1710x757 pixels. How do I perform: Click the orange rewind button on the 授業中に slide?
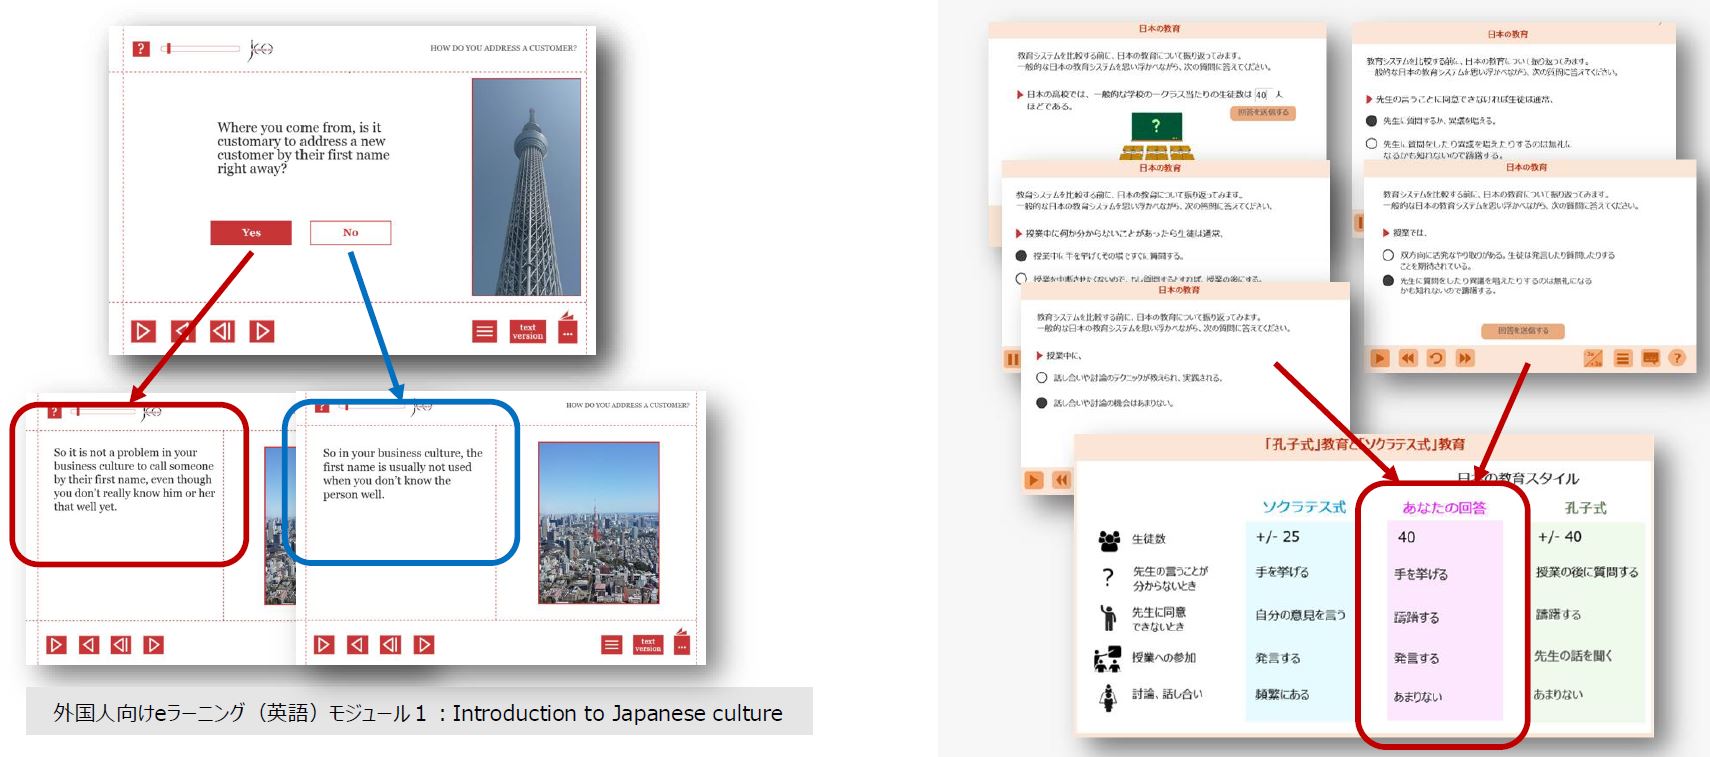[x=1062, y=480]
